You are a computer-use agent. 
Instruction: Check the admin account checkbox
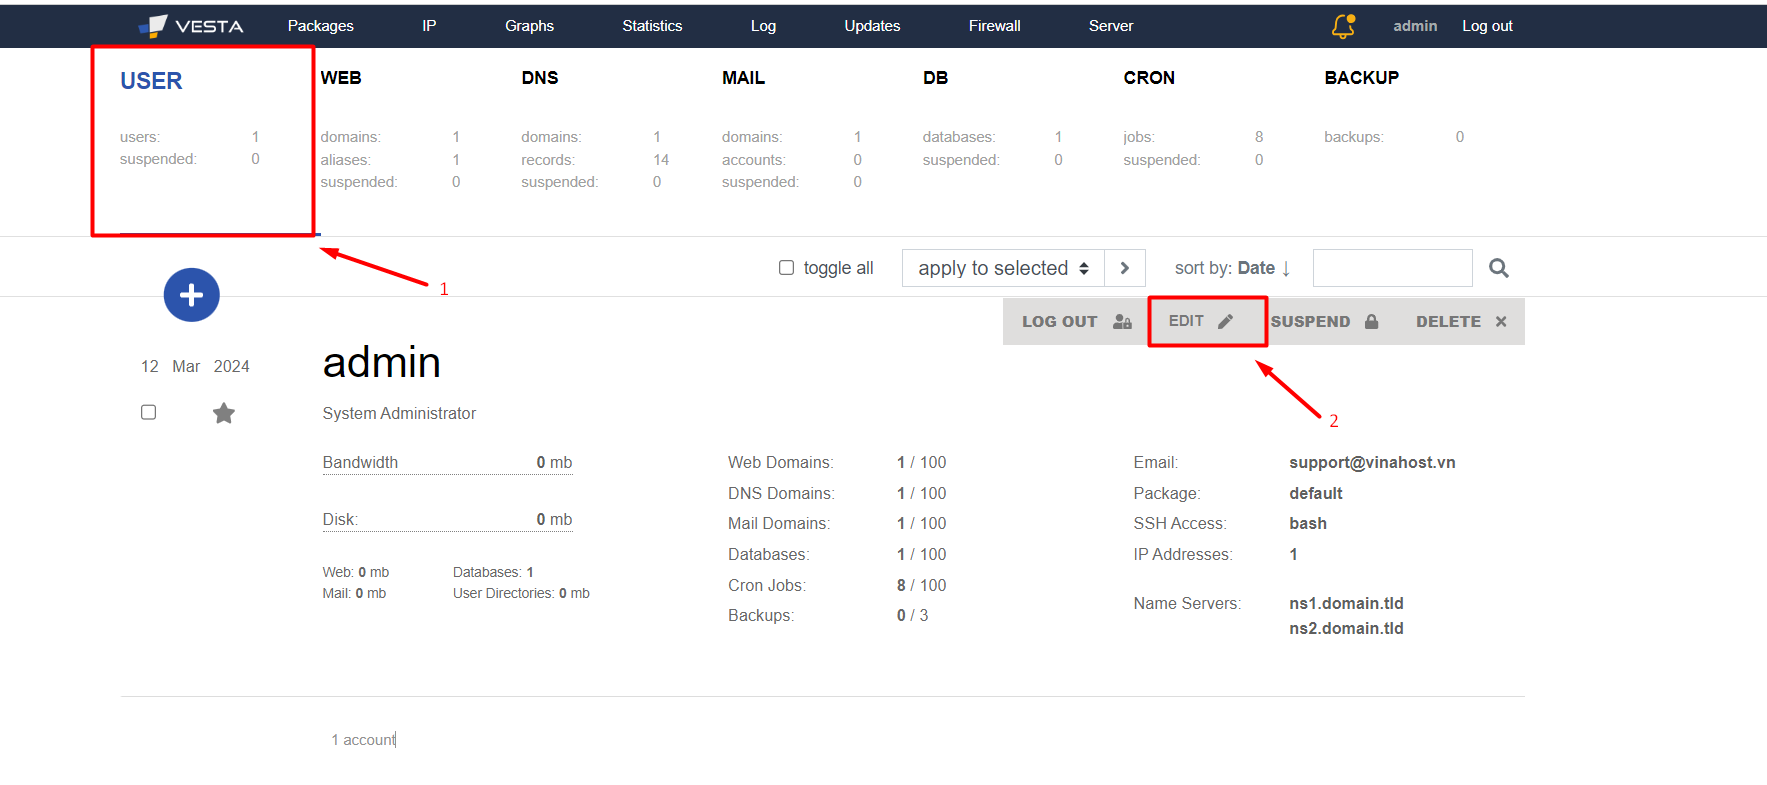149,412
